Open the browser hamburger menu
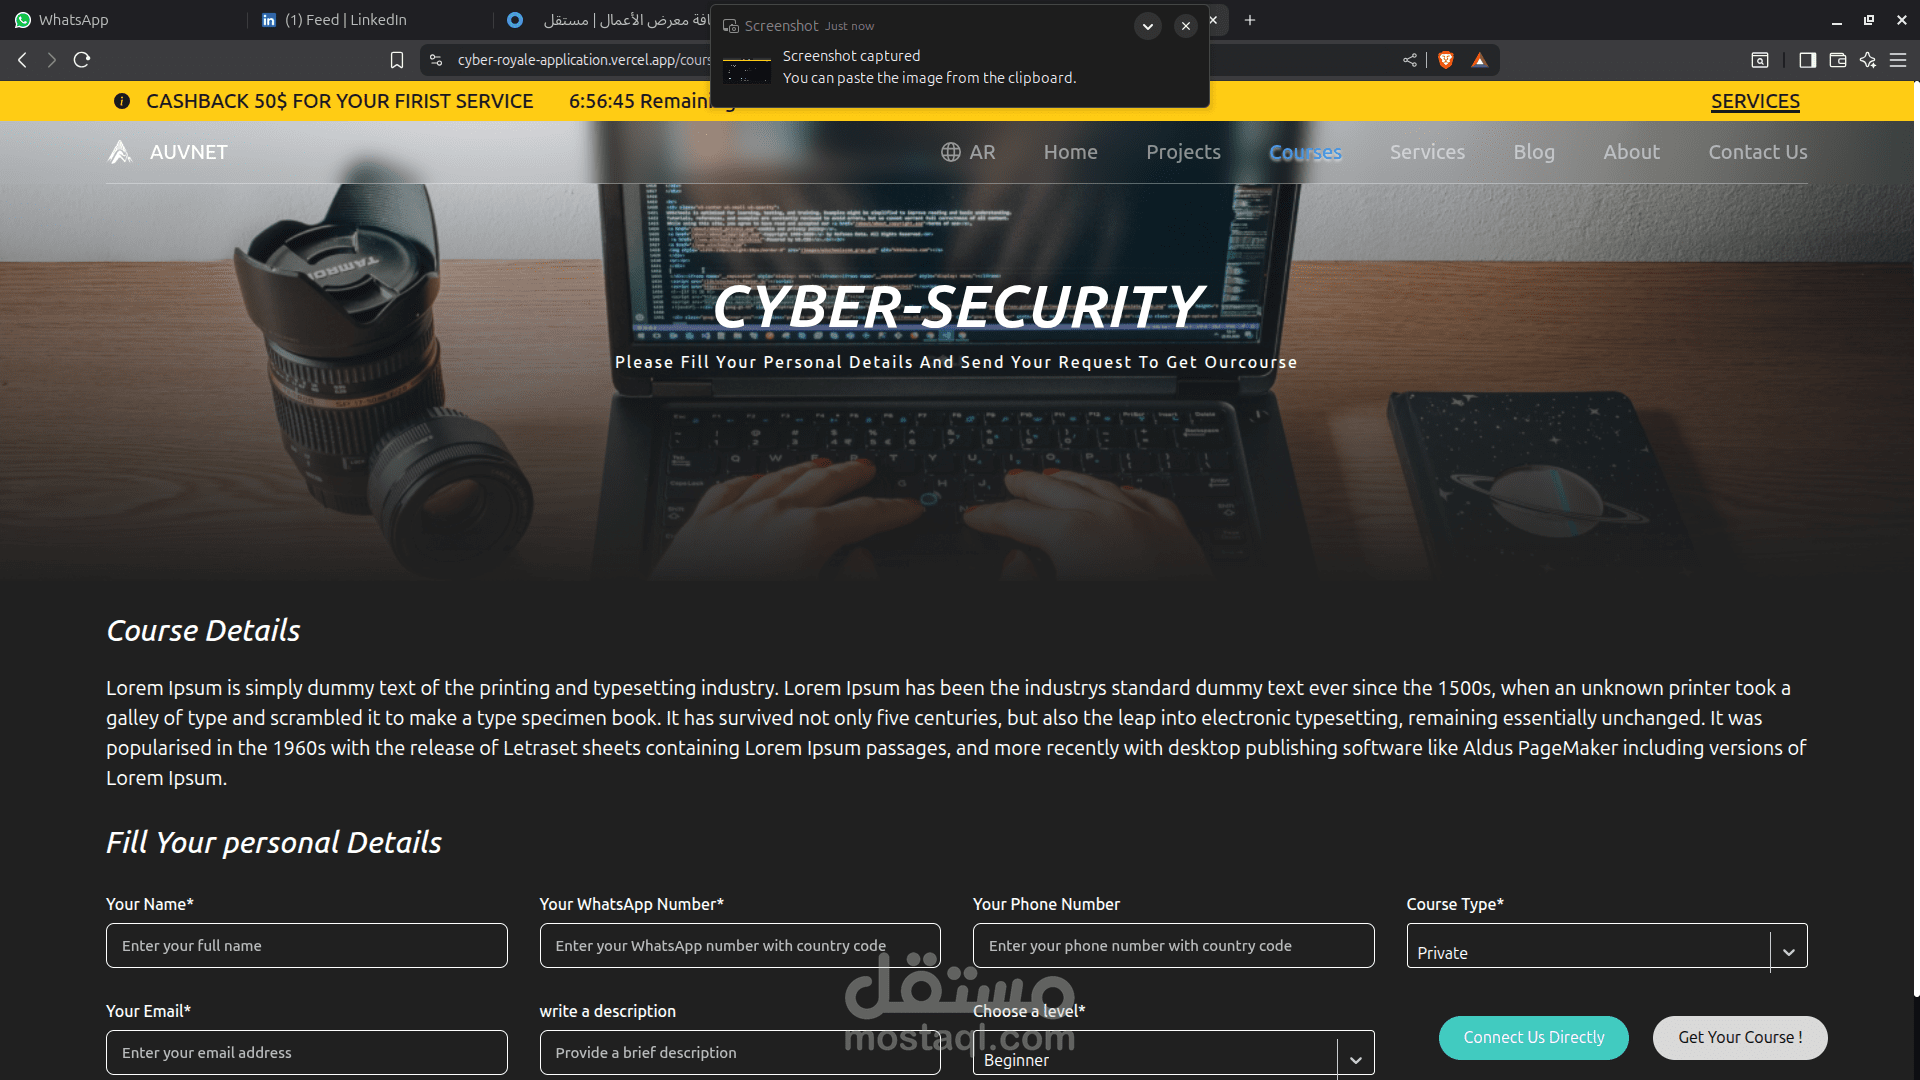Screen dimensions: 1920x1080 [x=1898, y=60]
